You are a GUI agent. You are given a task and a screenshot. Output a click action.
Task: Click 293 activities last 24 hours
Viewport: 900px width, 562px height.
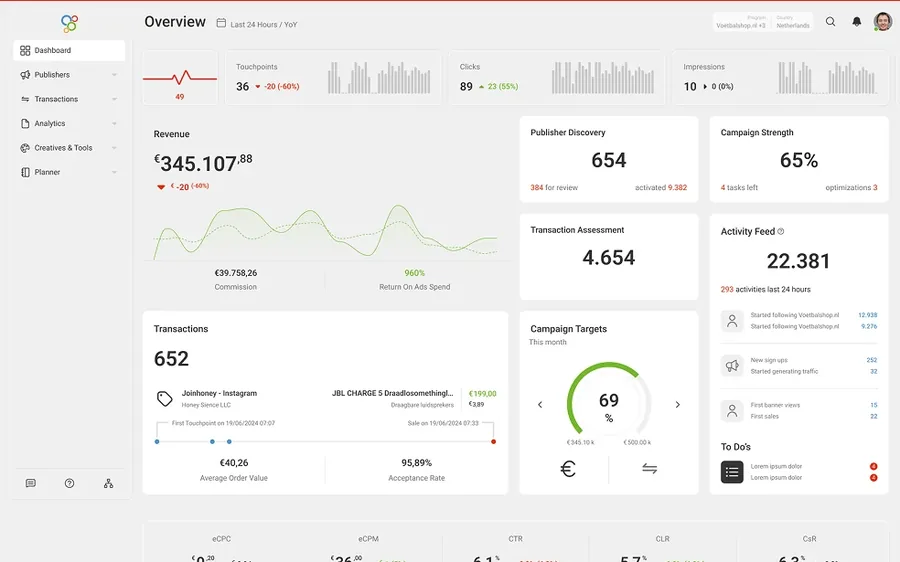[766, 289]
